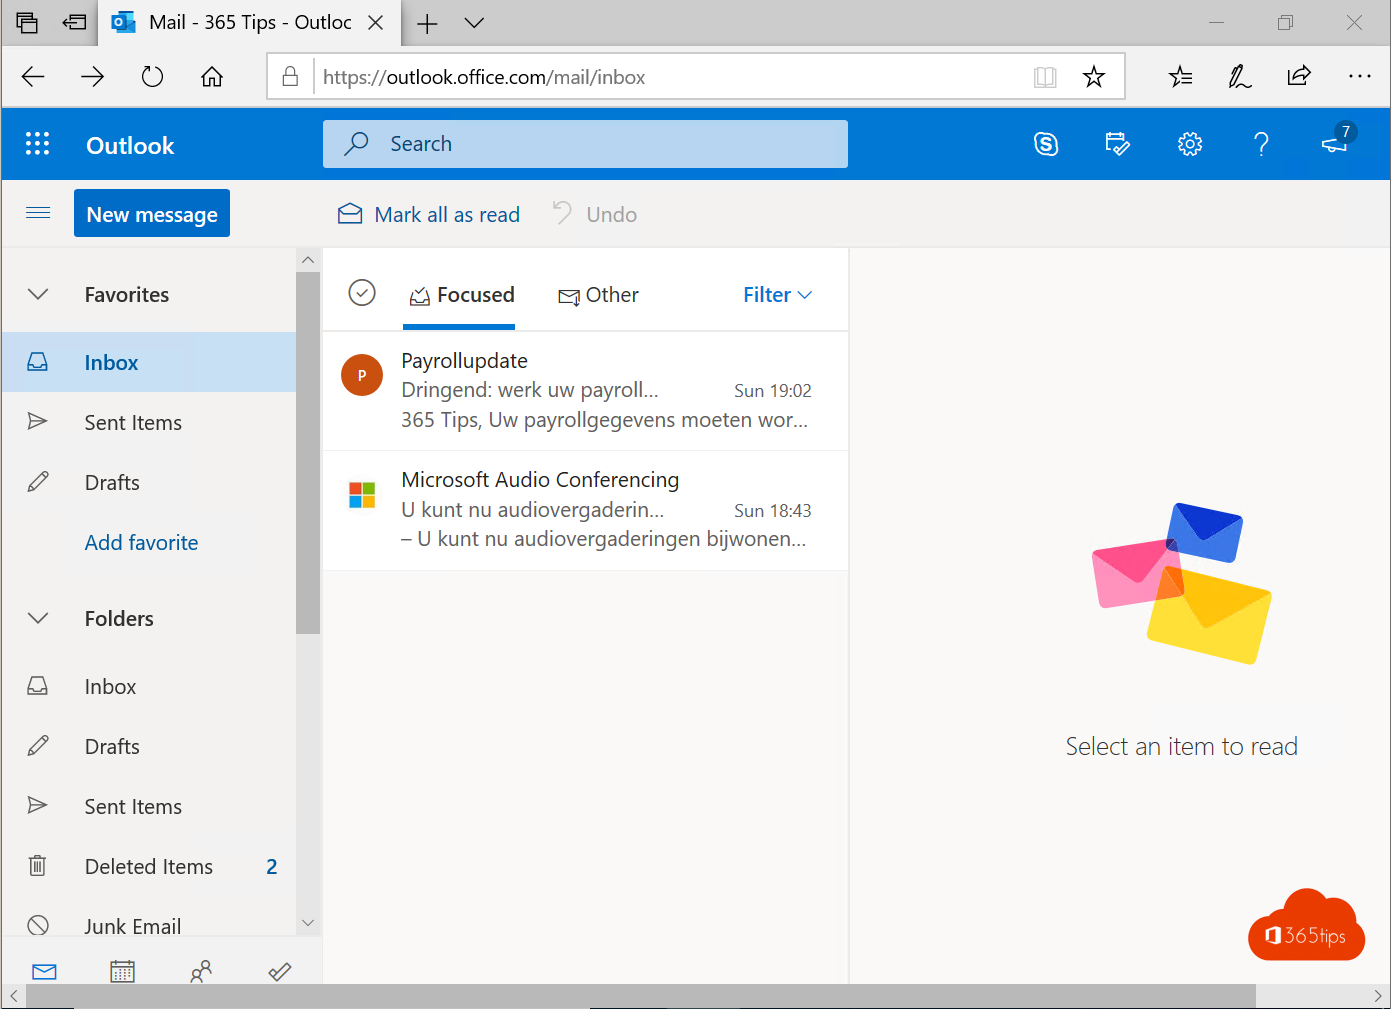Image resolution: width=1391 pixels, height=1009 pixels.
Task: Open the Filter dropdown
Action: click(777, 295)
